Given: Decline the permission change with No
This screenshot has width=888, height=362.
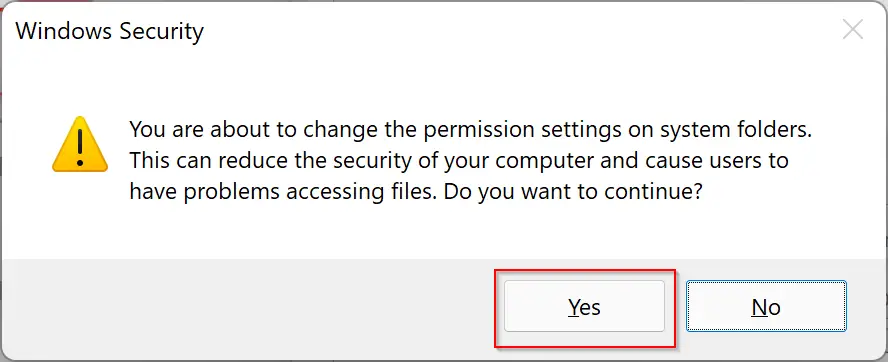Looking at the screenshot, I should click(766, 306).
